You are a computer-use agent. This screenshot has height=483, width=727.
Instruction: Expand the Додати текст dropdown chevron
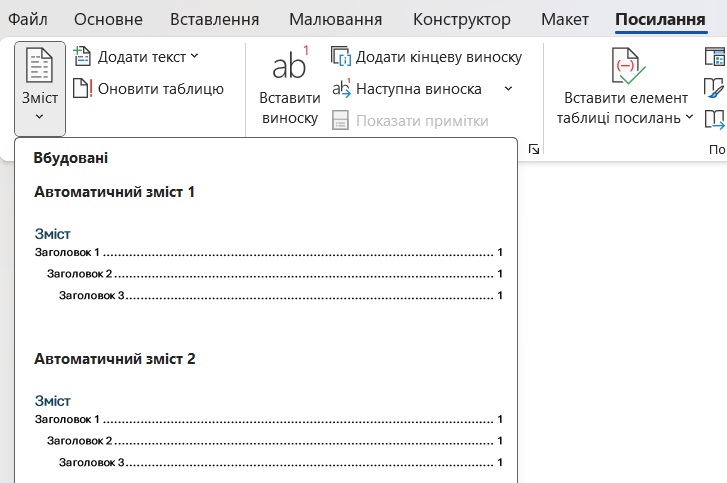point(194,57)
